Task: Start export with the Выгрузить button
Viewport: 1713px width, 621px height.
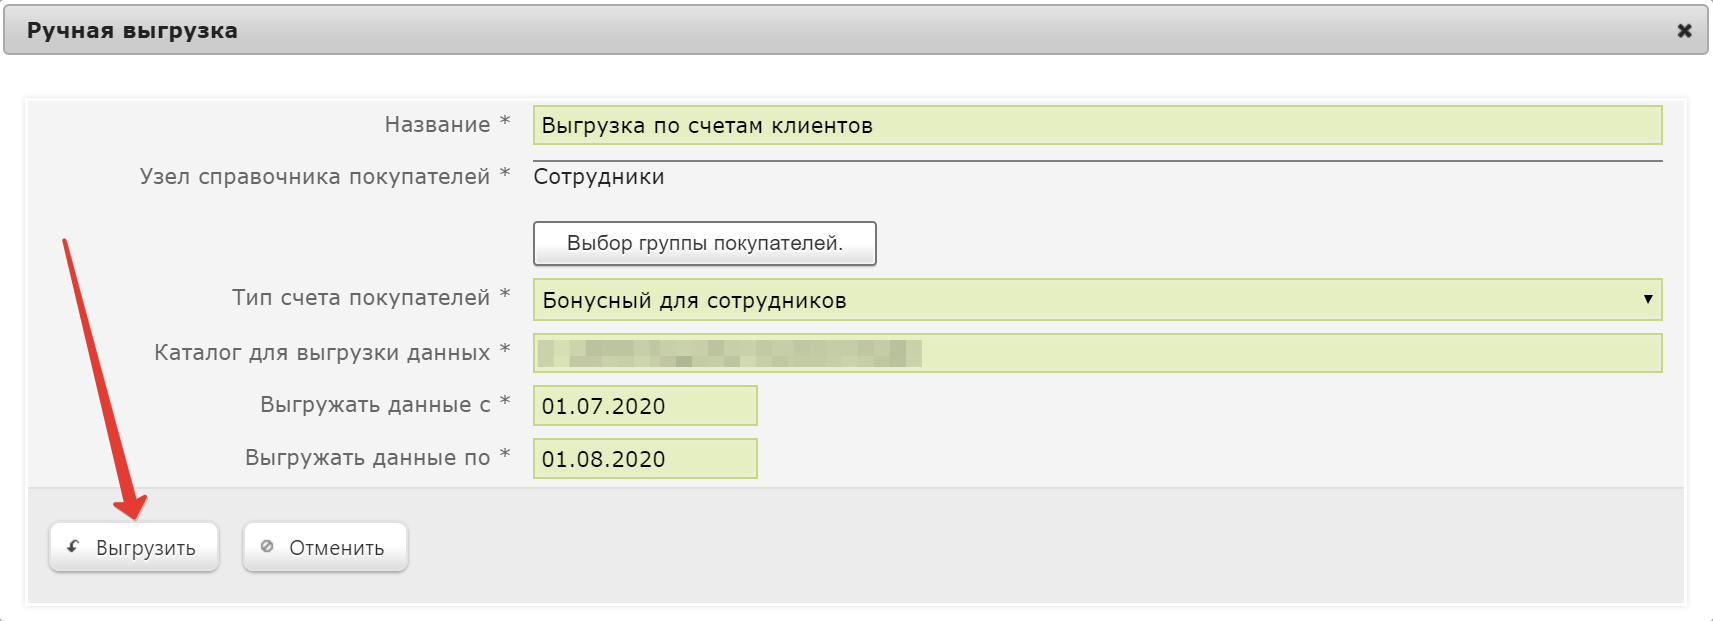Action: (134, 547)
